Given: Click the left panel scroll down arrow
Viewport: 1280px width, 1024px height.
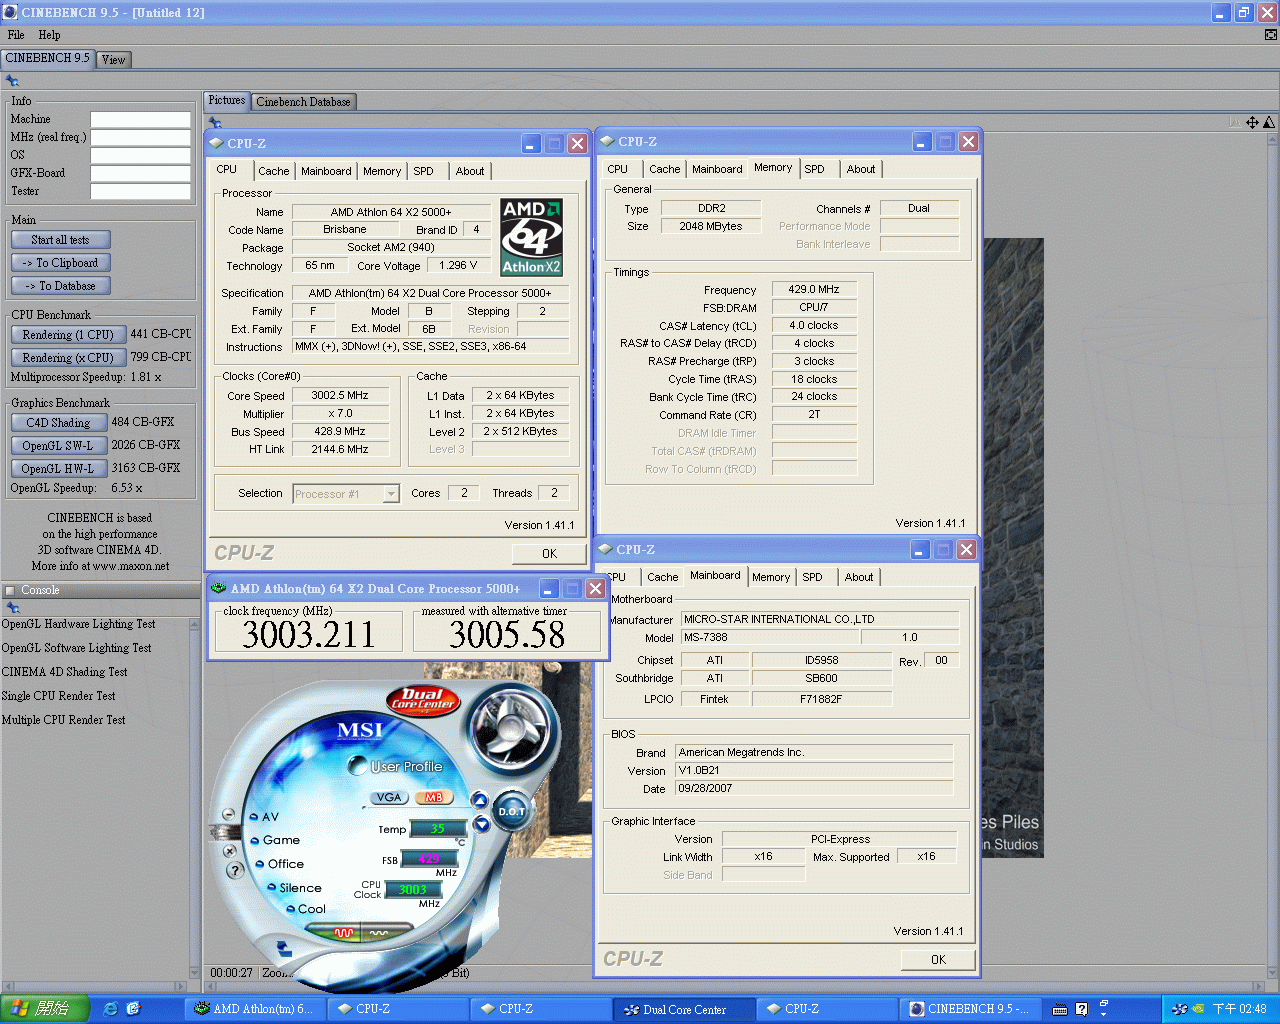Looking at the screenshot, I should point(195,972).
